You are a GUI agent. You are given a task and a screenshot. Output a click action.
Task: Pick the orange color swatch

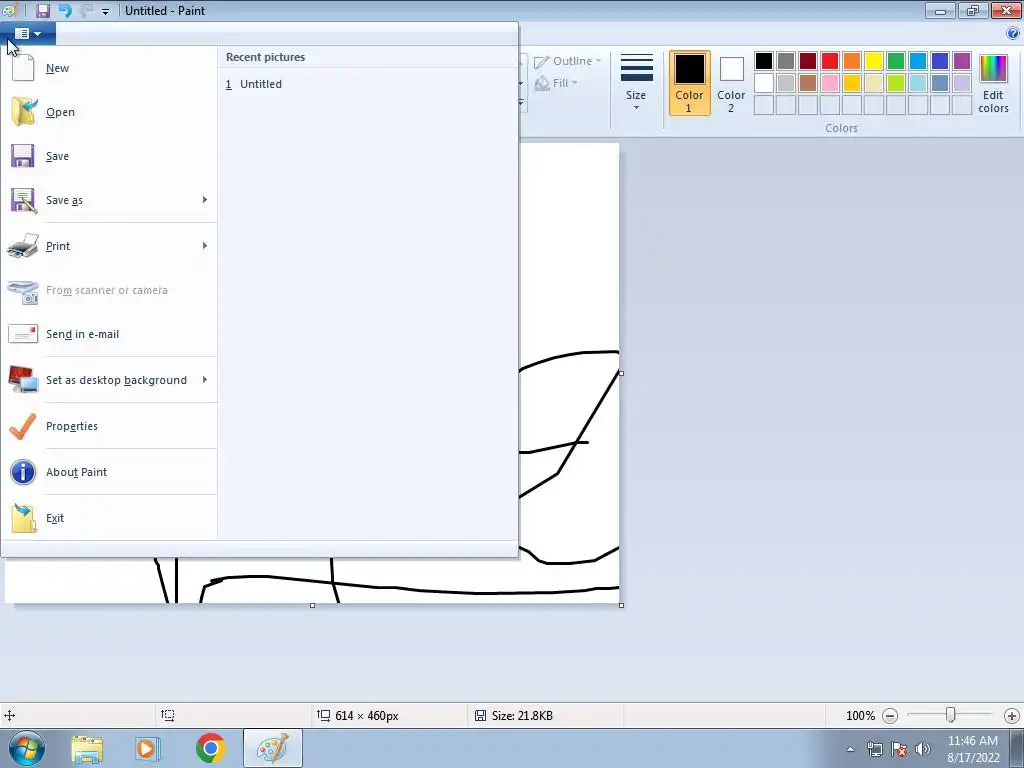852,61
